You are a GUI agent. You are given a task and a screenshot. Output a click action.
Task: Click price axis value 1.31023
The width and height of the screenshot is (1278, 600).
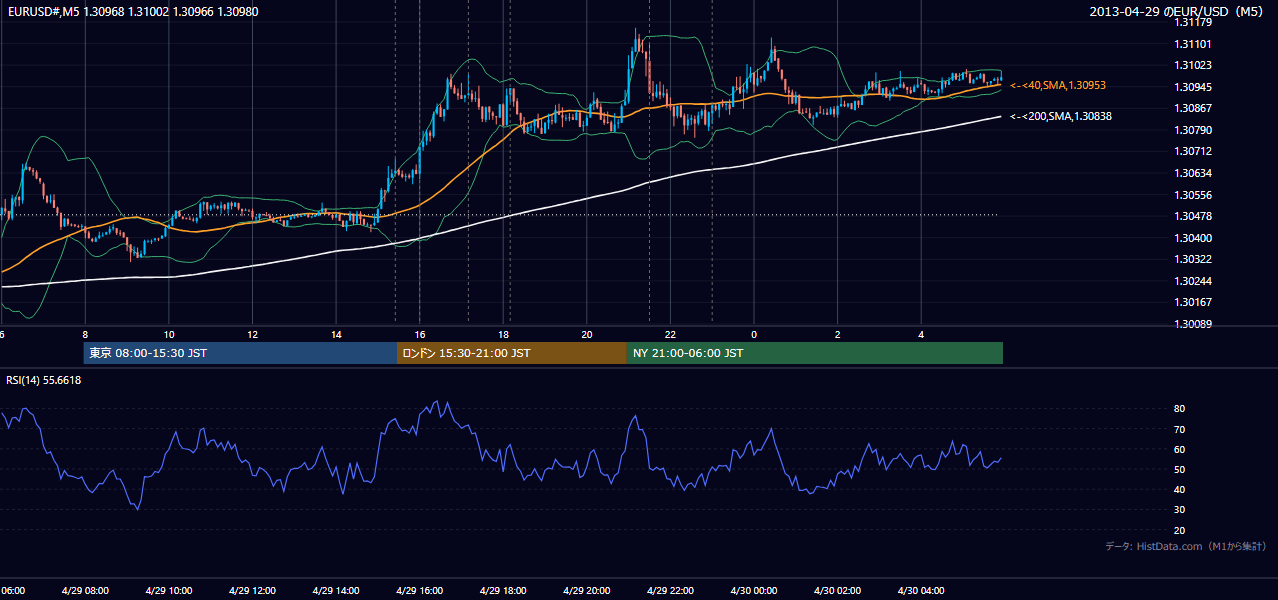click(x=1194, y=65)
